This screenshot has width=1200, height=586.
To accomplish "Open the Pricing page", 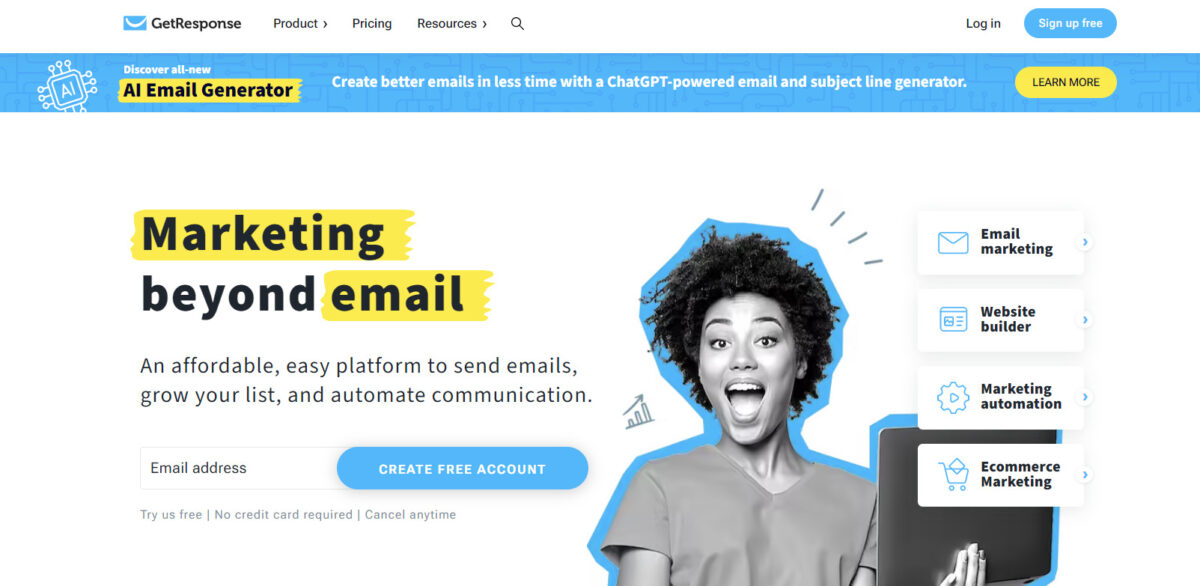I will [372, 23].
